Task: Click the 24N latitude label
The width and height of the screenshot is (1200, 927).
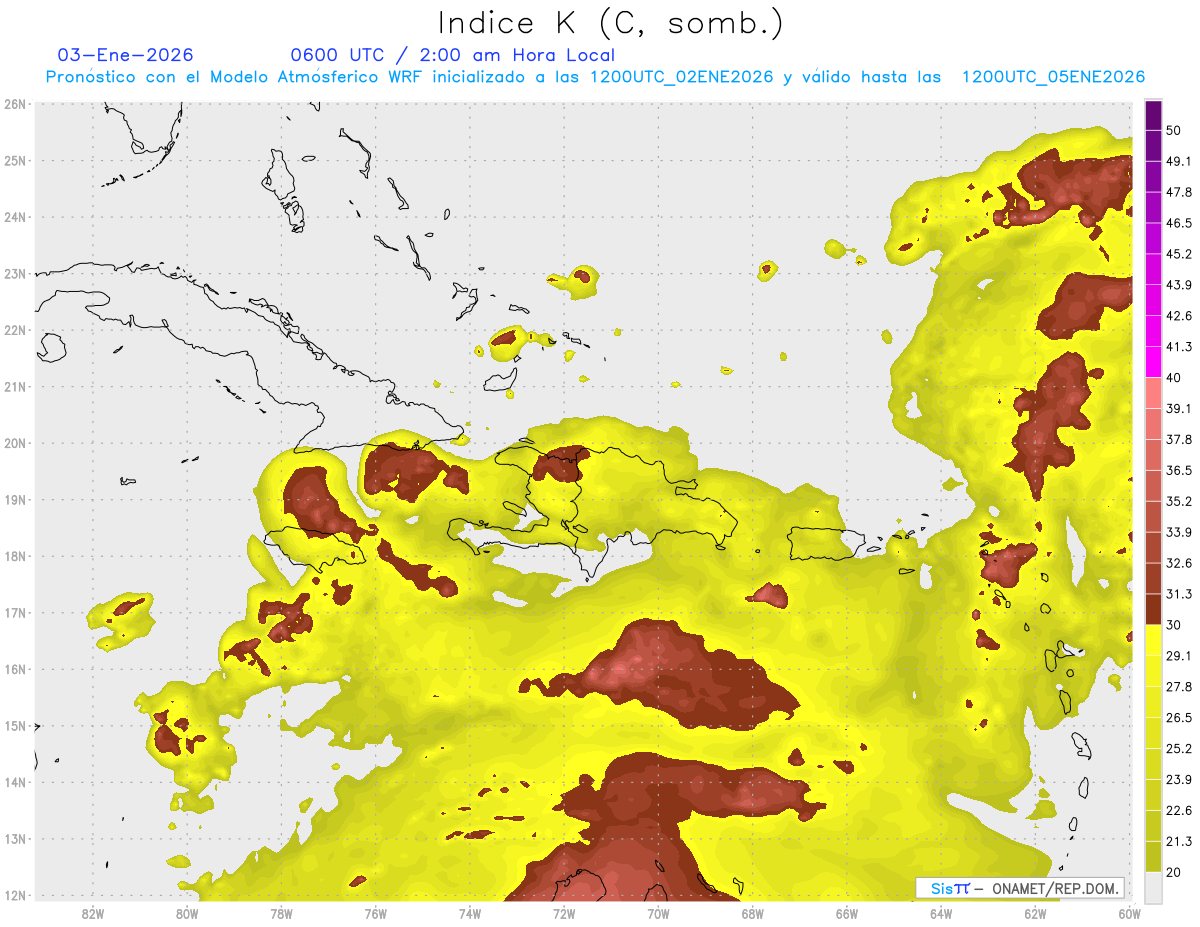Action: pyautogui.click(x=15, y=217)
